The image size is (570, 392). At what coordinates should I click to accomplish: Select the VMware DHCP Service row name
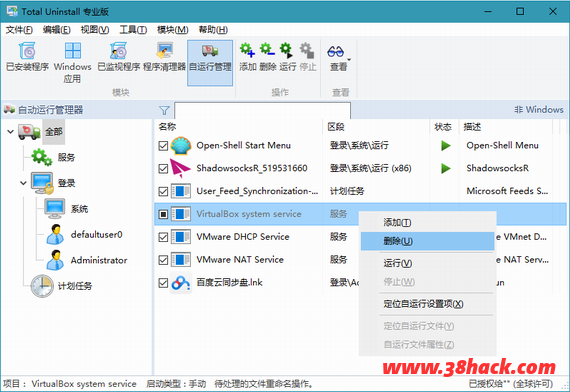pyautogui.click(x=243, y=237)
